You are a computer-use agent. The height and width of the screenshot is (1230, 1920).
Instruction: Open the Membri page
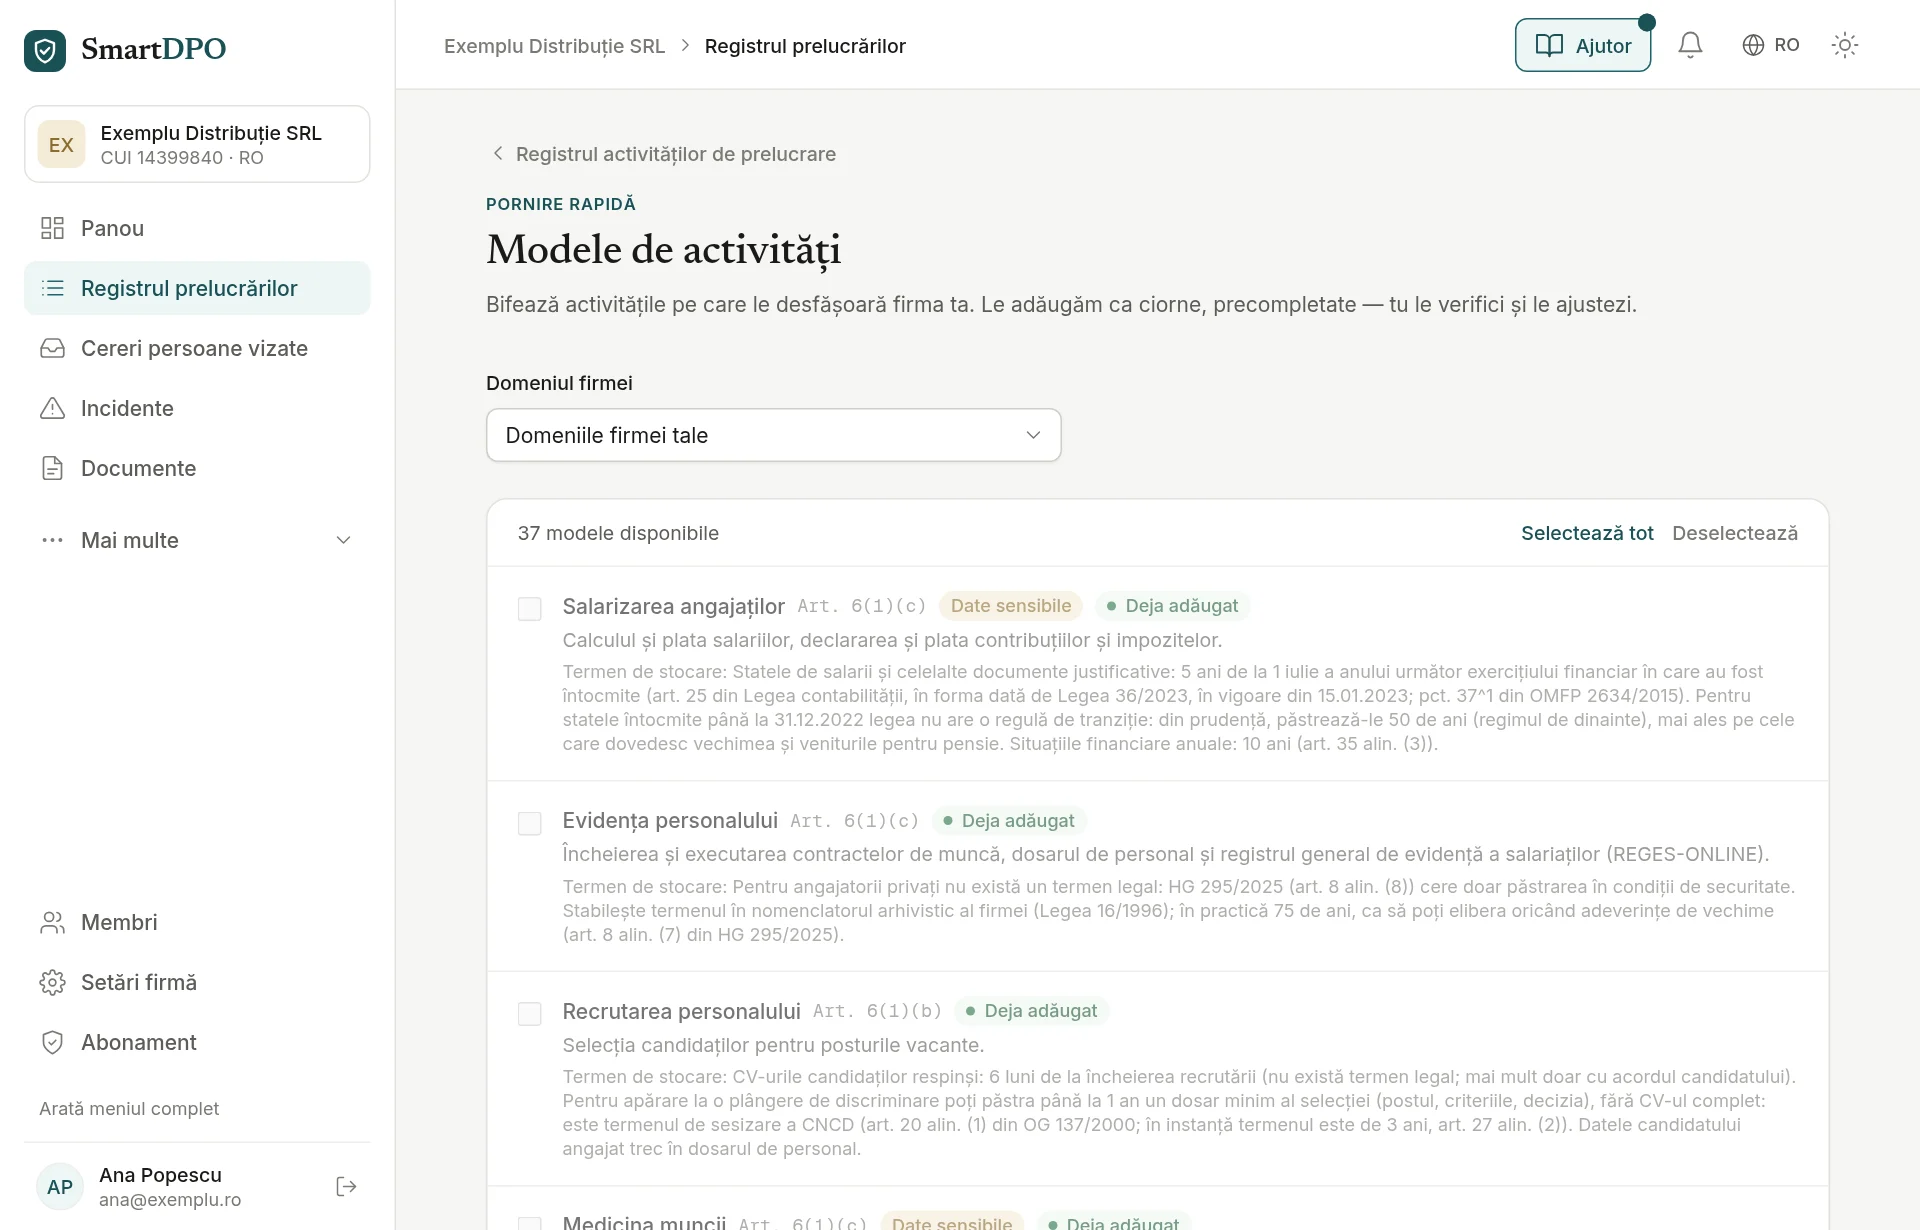[197, 922]
